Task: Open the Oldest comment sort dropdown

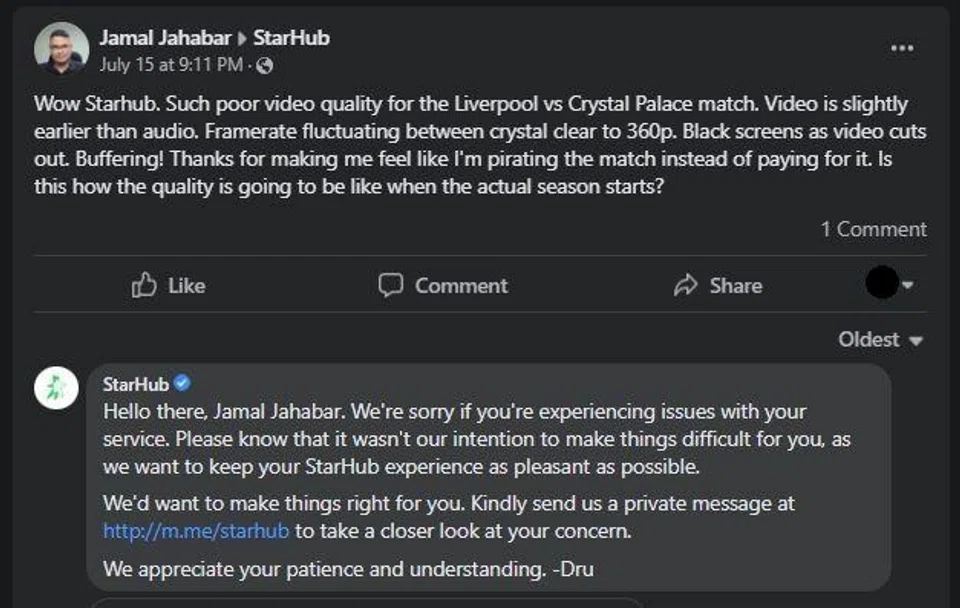Action: click(x=880, y=340)
